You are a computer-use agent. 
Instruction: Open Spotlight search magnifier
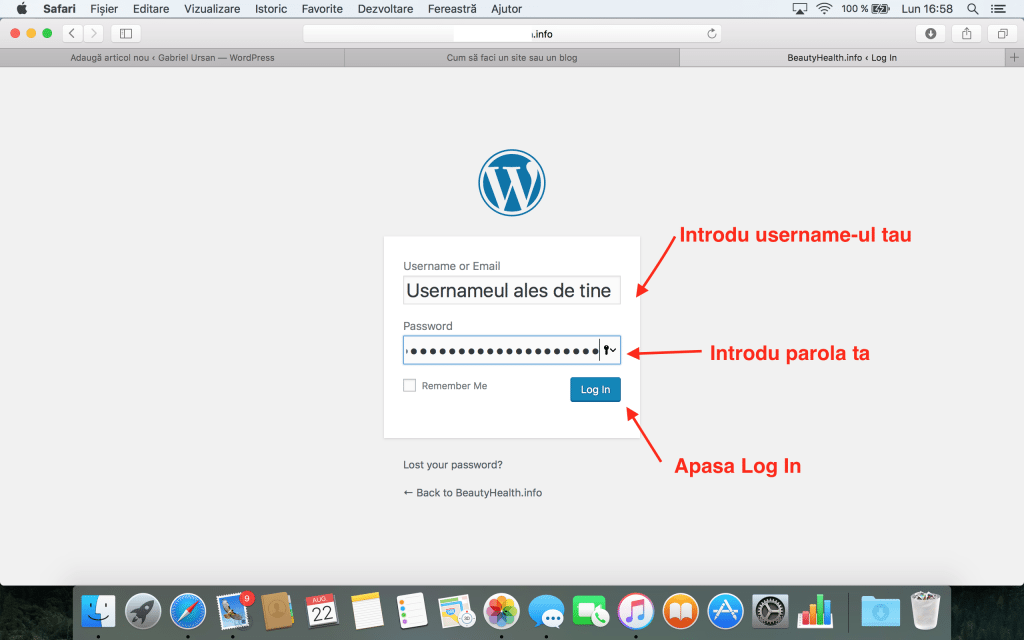(972, 8)
